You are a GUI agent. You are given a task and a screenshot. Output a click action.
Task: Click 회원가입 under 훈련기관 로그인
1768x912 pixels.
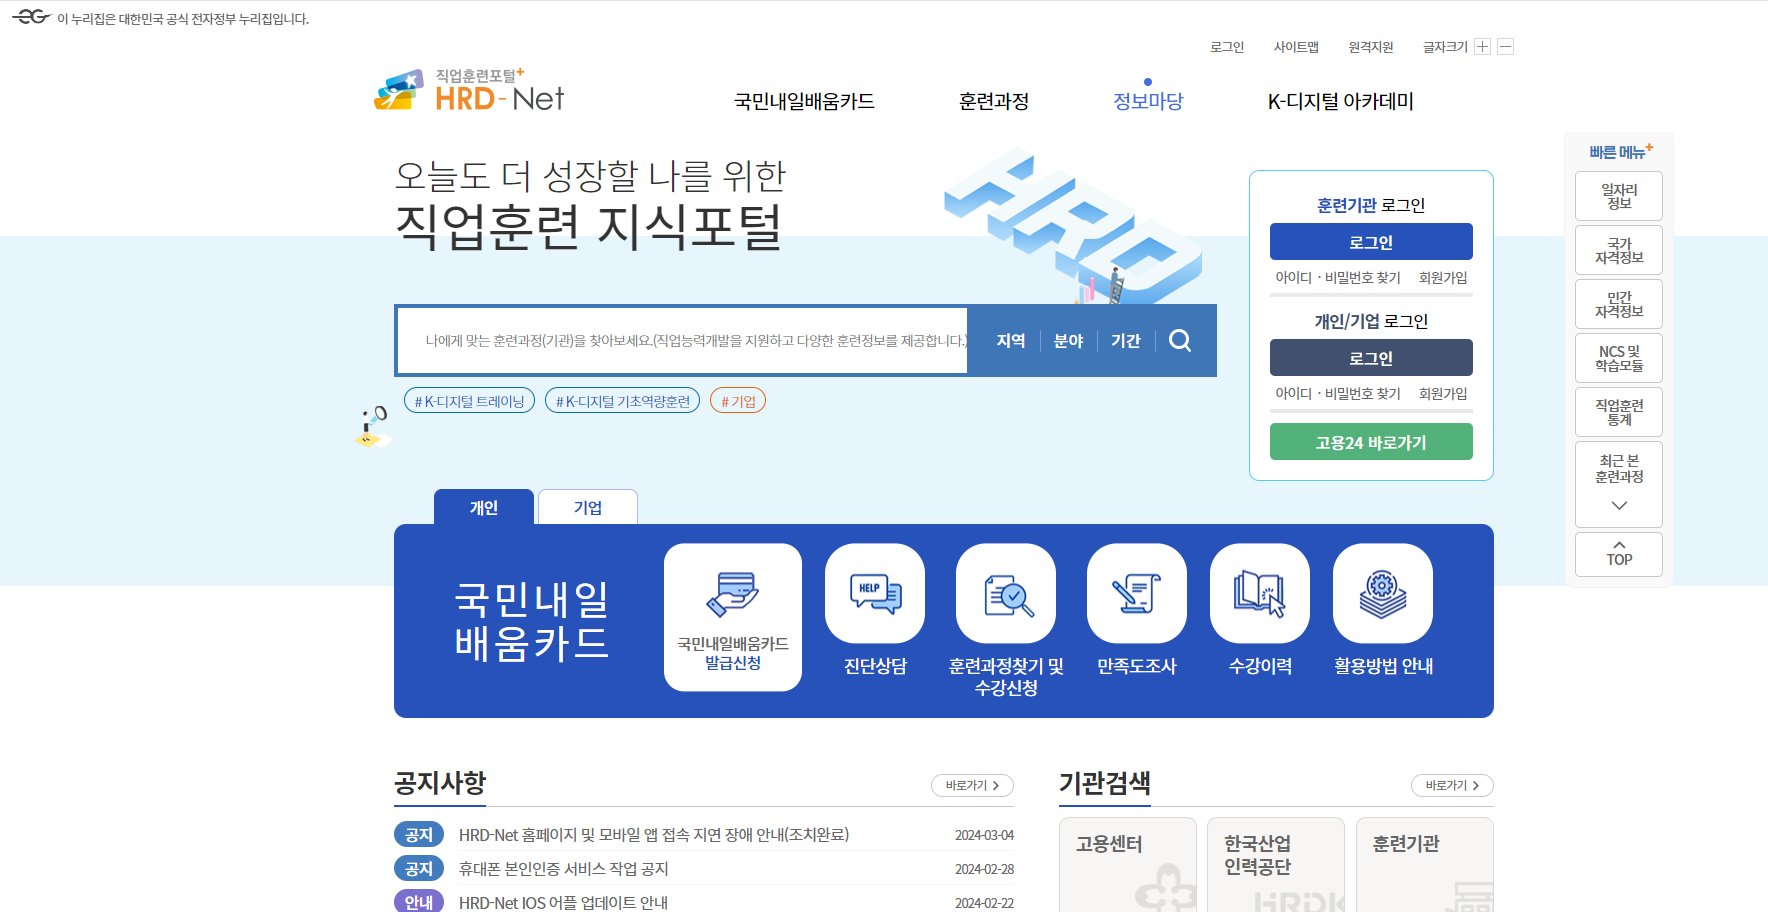click(x=1443, y=278)
